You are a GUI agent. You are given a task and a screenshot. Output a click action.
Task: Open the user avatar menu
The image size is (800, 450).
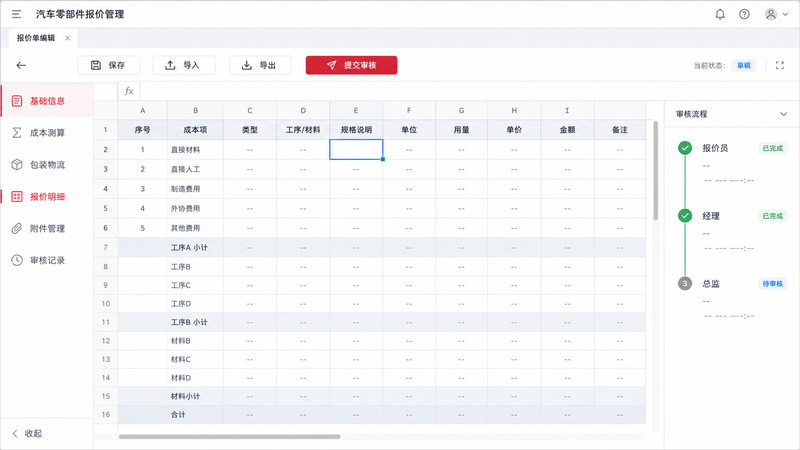[x=776, y=14]
